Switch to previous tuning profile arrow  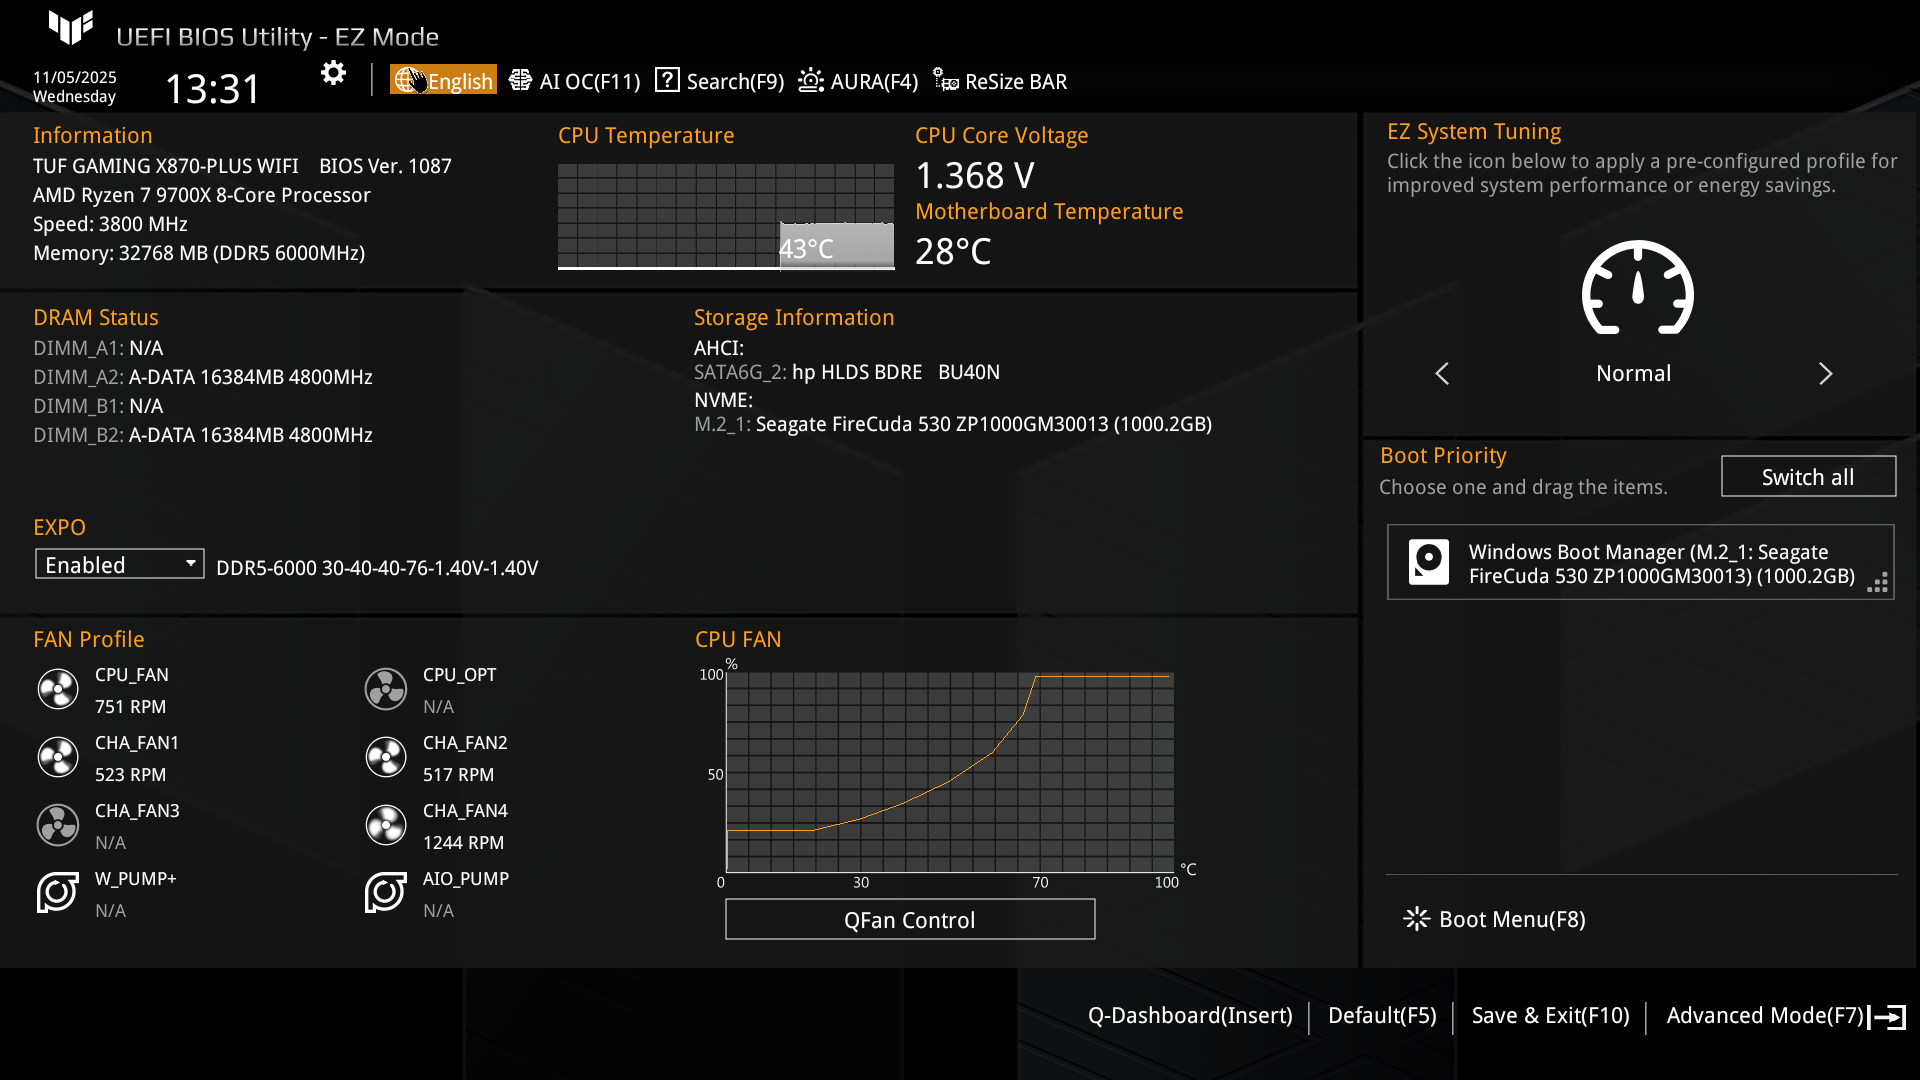point(1442,374)
